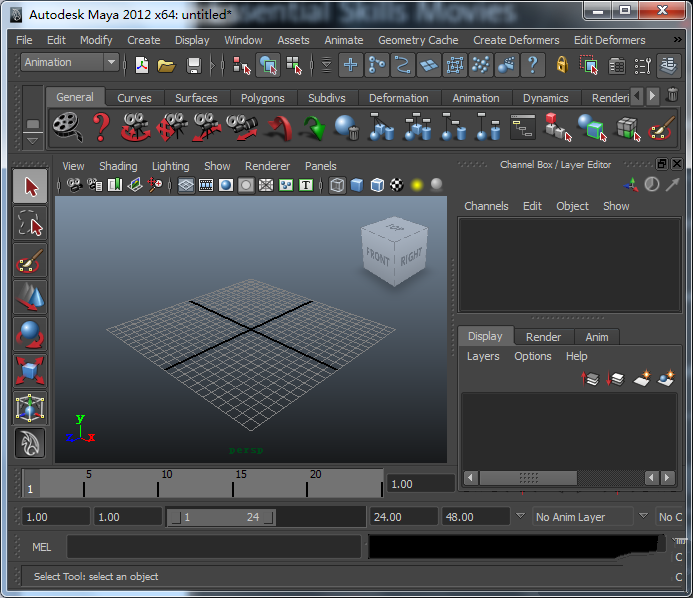The image size is (693, 598).
Task: Activate the Rotate tool sphere icon
Action: (30, 334)
